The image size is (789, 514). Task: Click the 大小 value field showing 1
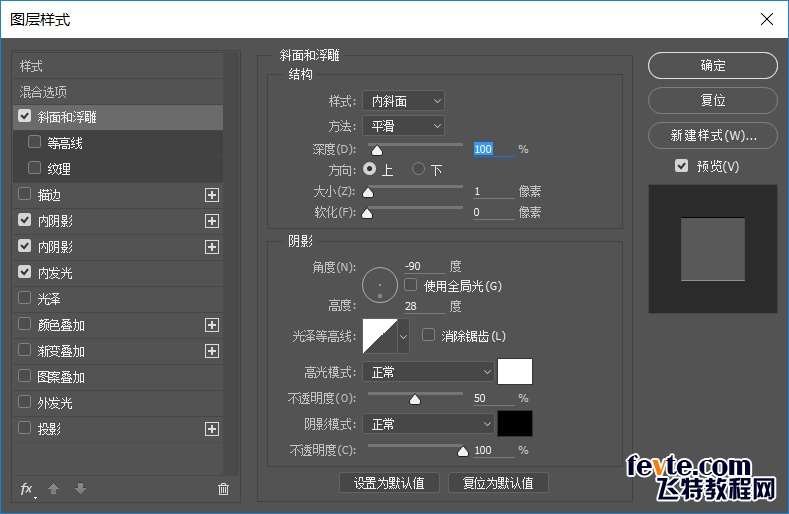point(493,191)
